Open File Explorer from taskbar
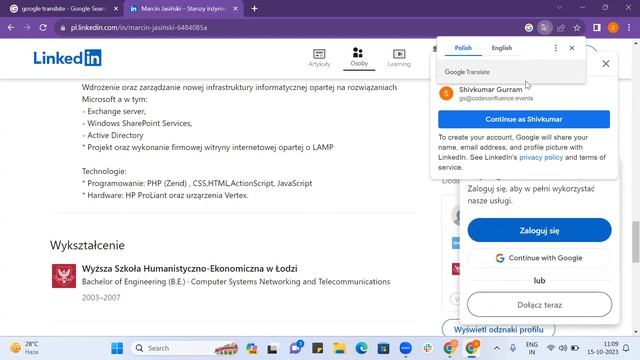 coord(339,348)
